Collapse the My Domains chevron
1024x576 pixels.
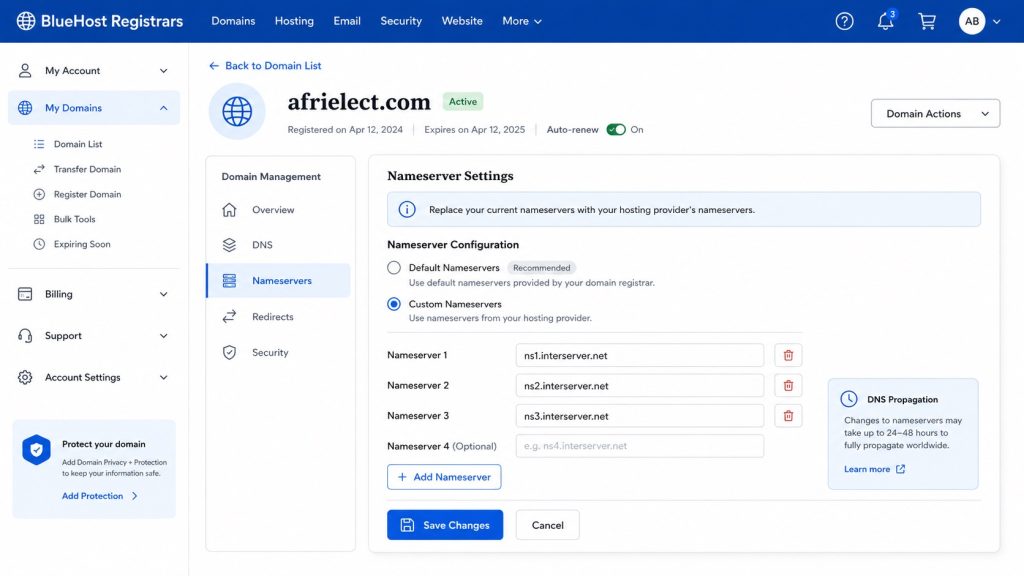pos(163,108)
